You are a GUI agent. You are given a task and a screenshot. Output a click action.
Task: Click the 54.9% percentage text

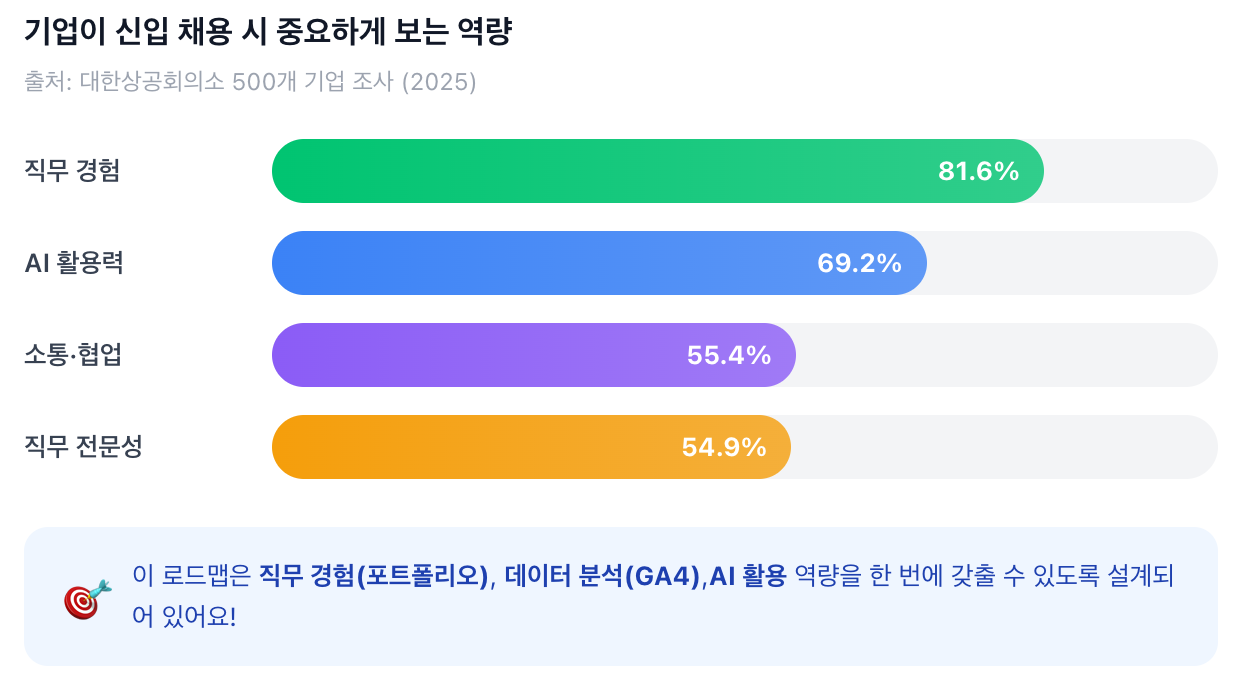(724, 447)
